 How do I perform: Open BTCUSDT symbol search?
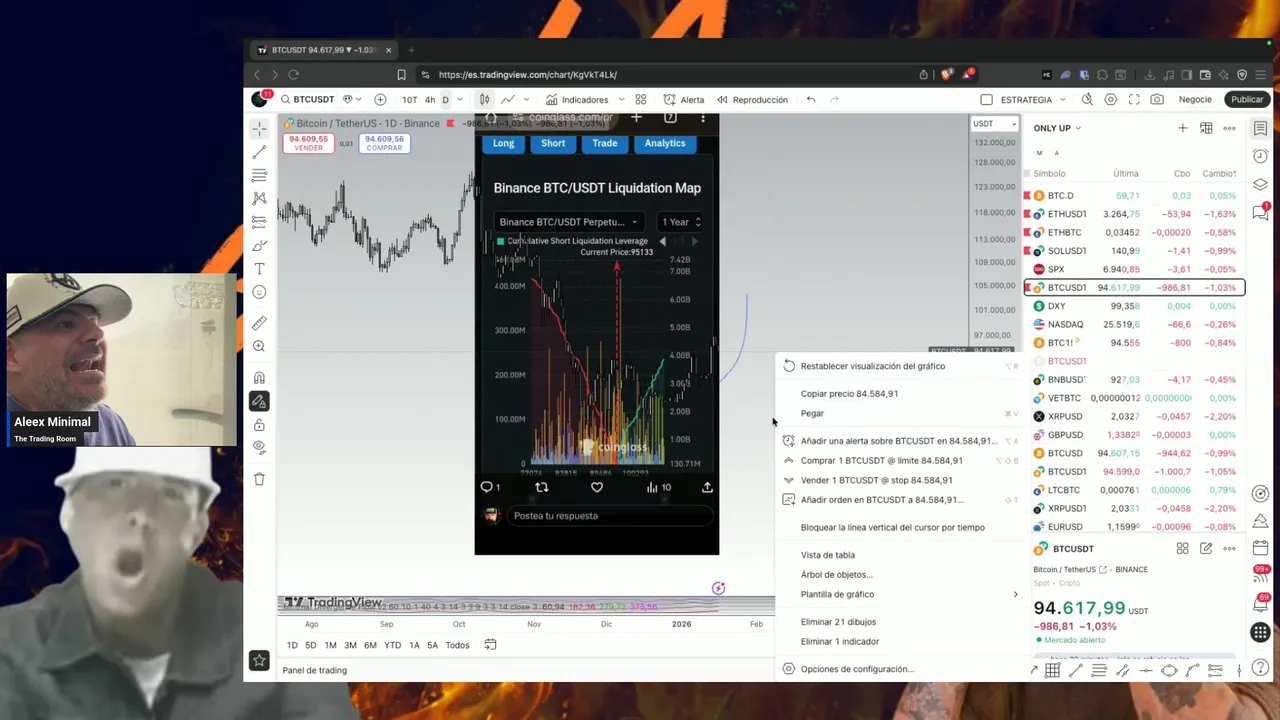coord(307,99)
